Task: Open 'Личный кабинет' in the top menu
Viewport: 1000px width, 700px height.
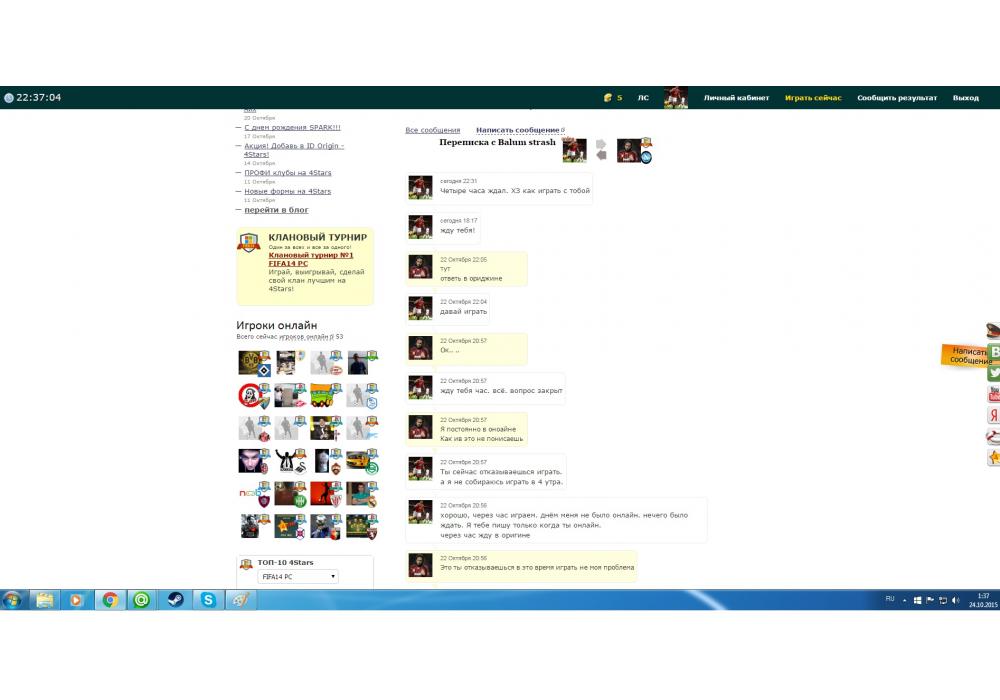Action: 736,98
